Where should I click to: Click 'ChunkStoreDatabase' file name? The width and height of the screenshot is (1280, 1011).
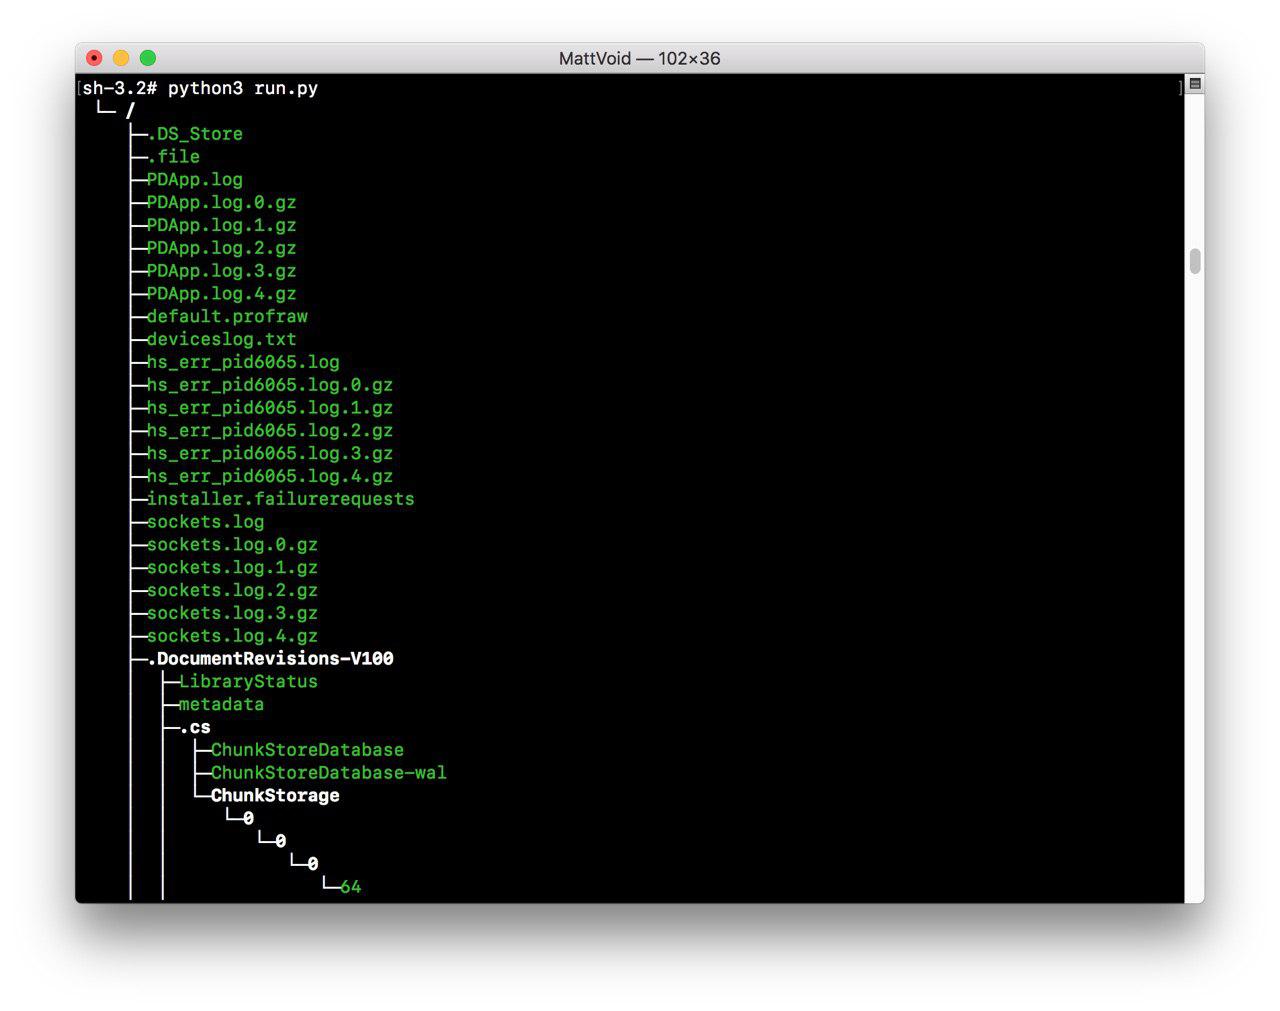click(x=308, y=750)
